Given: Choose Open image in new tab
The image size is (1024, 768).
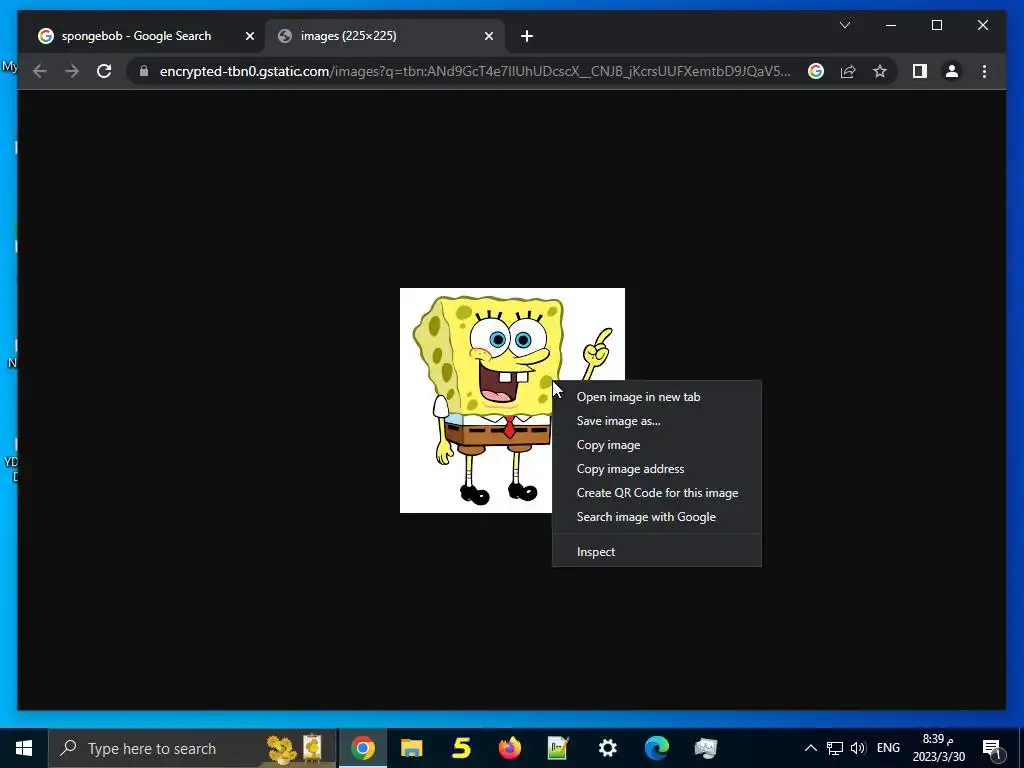Looking at the screenshot, I should pyautogui.click(x=656, y=397).
